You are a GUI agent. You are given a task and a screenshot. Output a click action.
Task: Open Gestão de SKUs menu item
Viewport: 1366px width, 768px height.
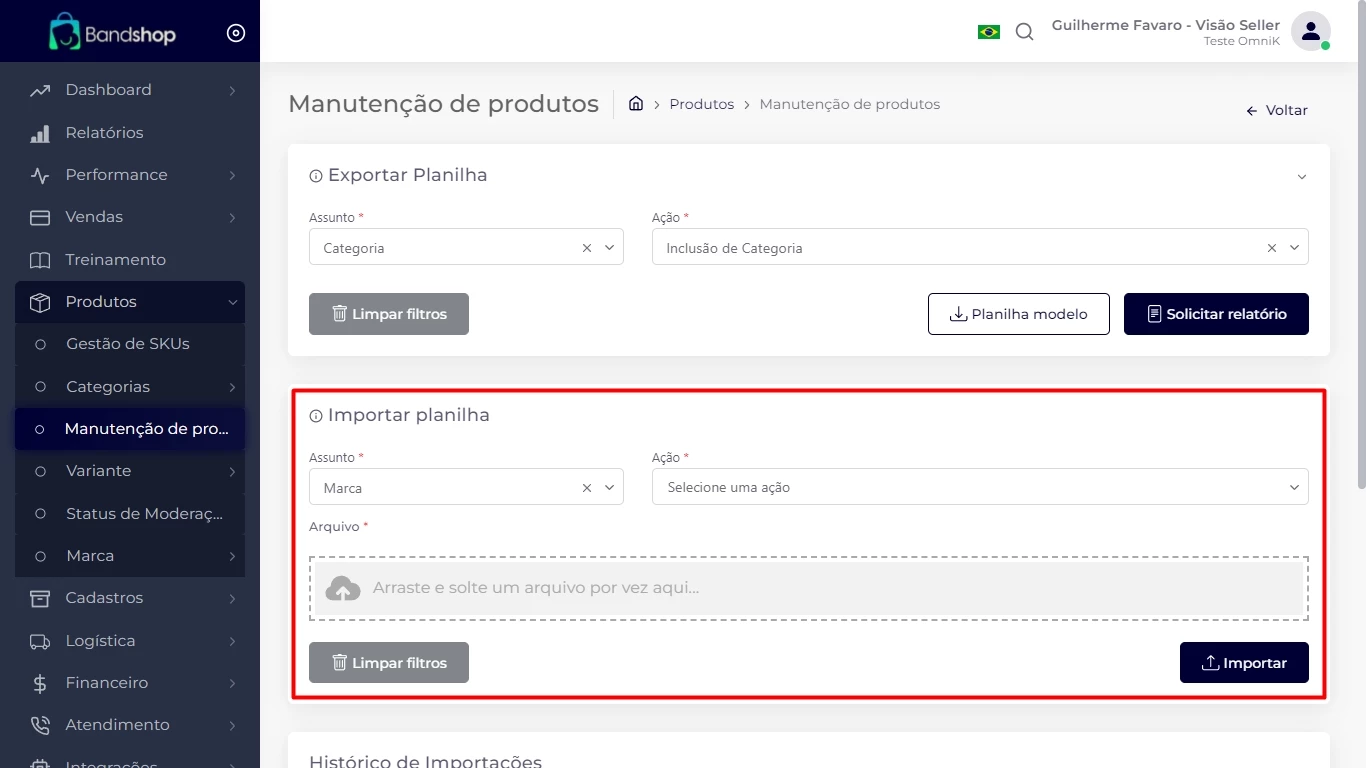128,344
